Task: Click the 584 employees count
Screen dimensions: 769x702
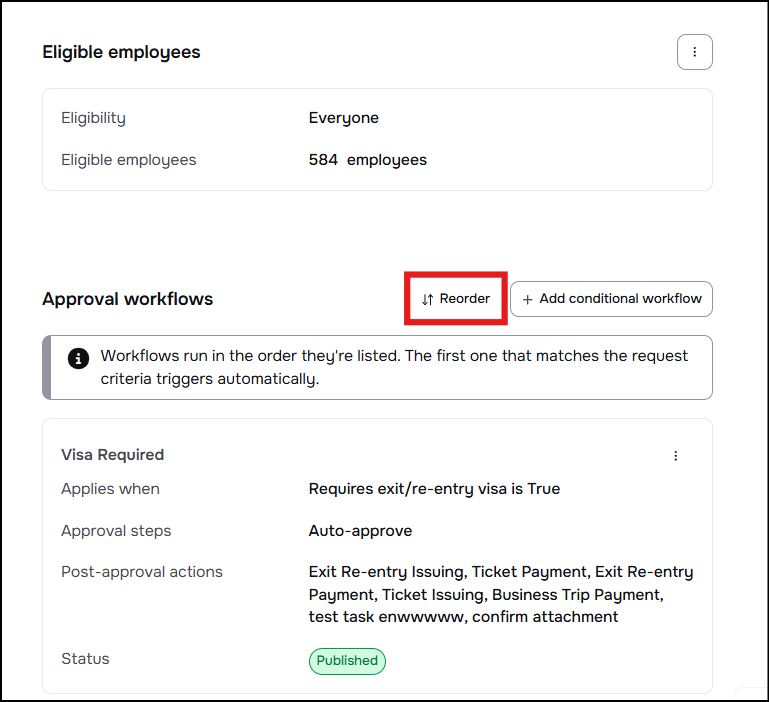Action: coord(367,160)
